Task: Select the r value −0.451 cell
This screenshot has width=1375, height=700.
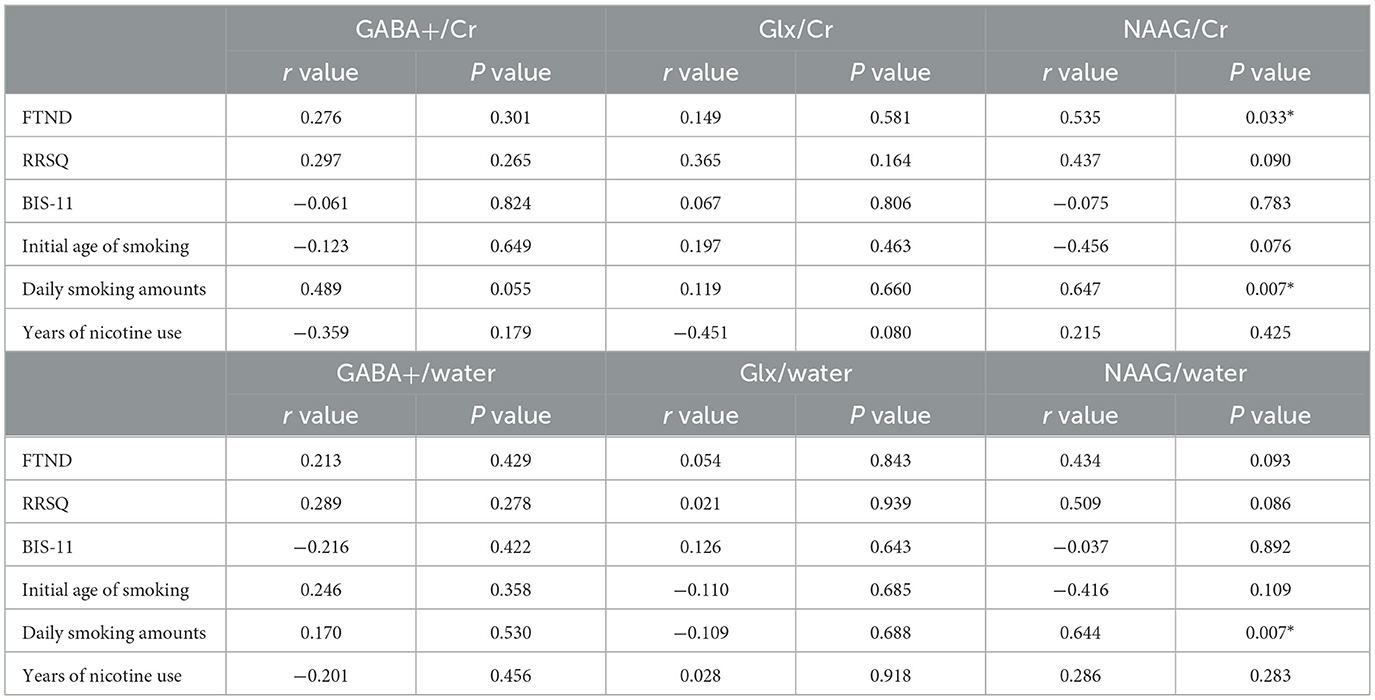Action: (x=700, y=332)
